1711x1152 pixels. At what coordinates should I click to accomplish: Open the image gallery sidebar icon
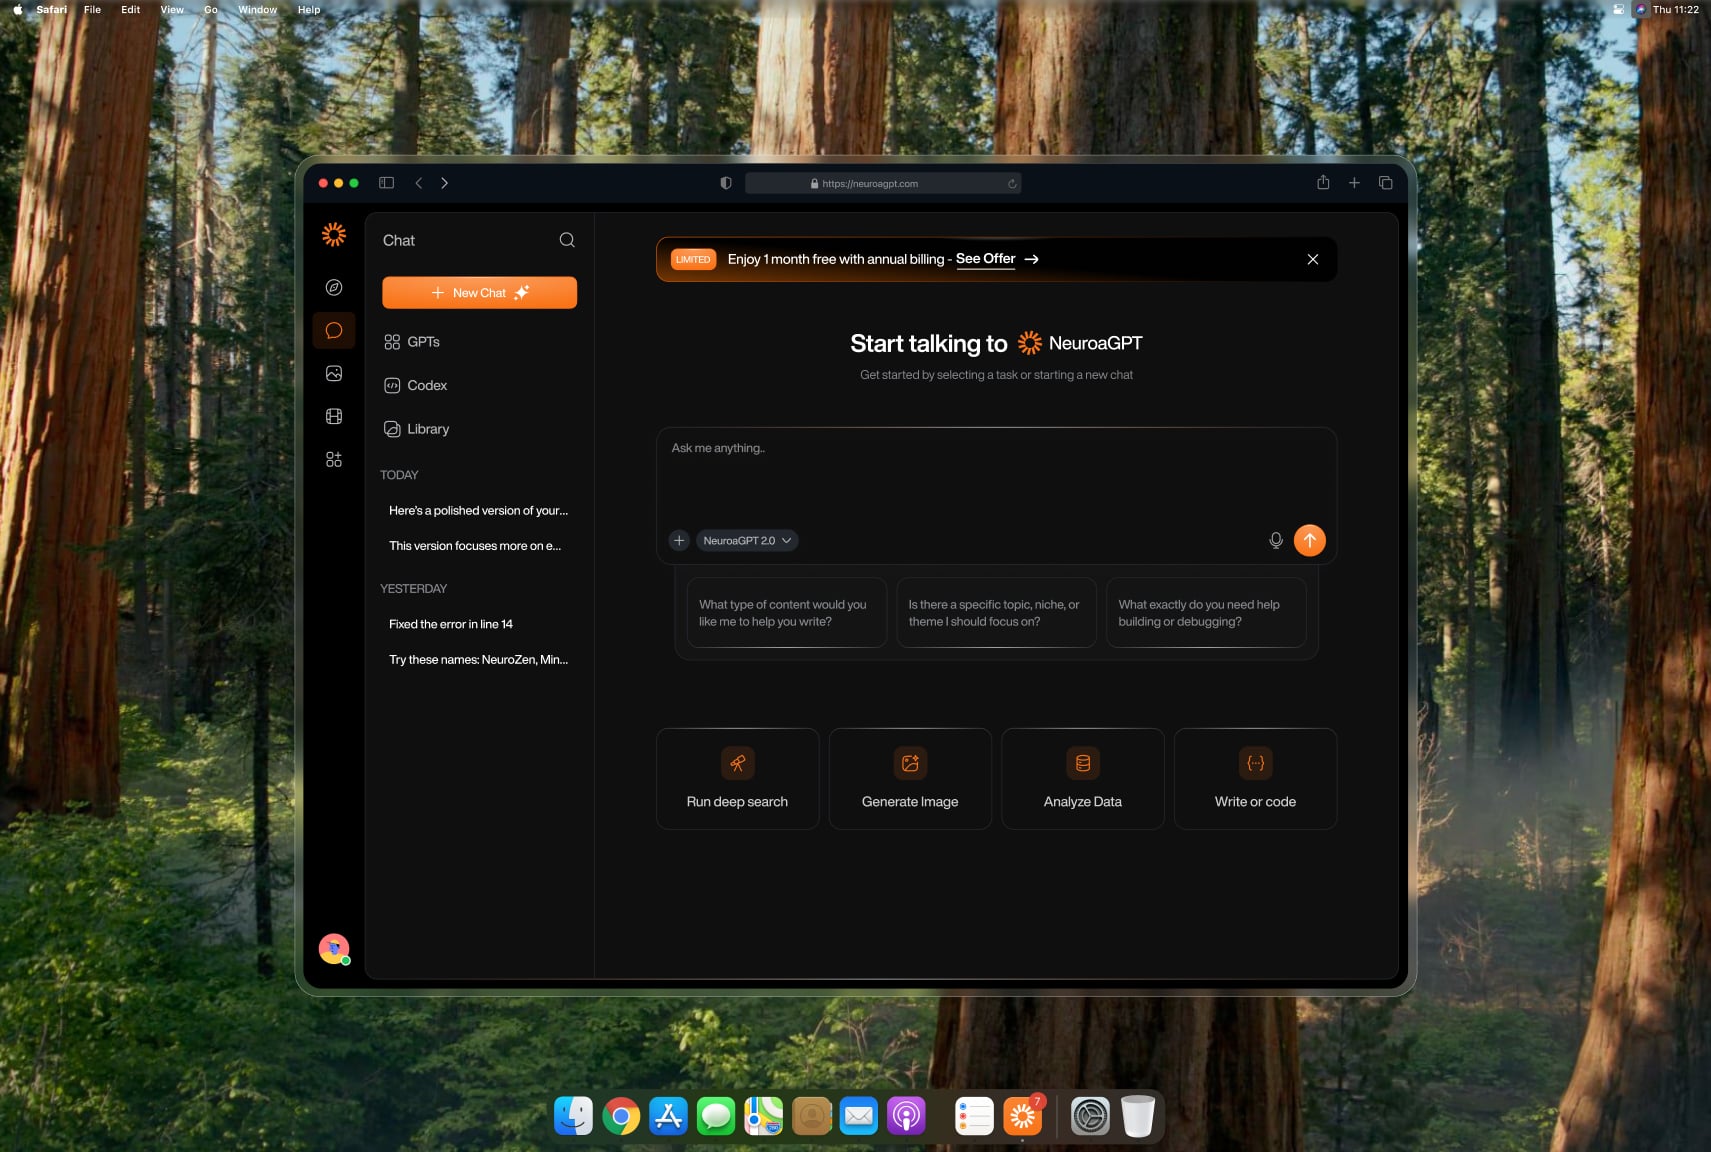pos(334,373)
